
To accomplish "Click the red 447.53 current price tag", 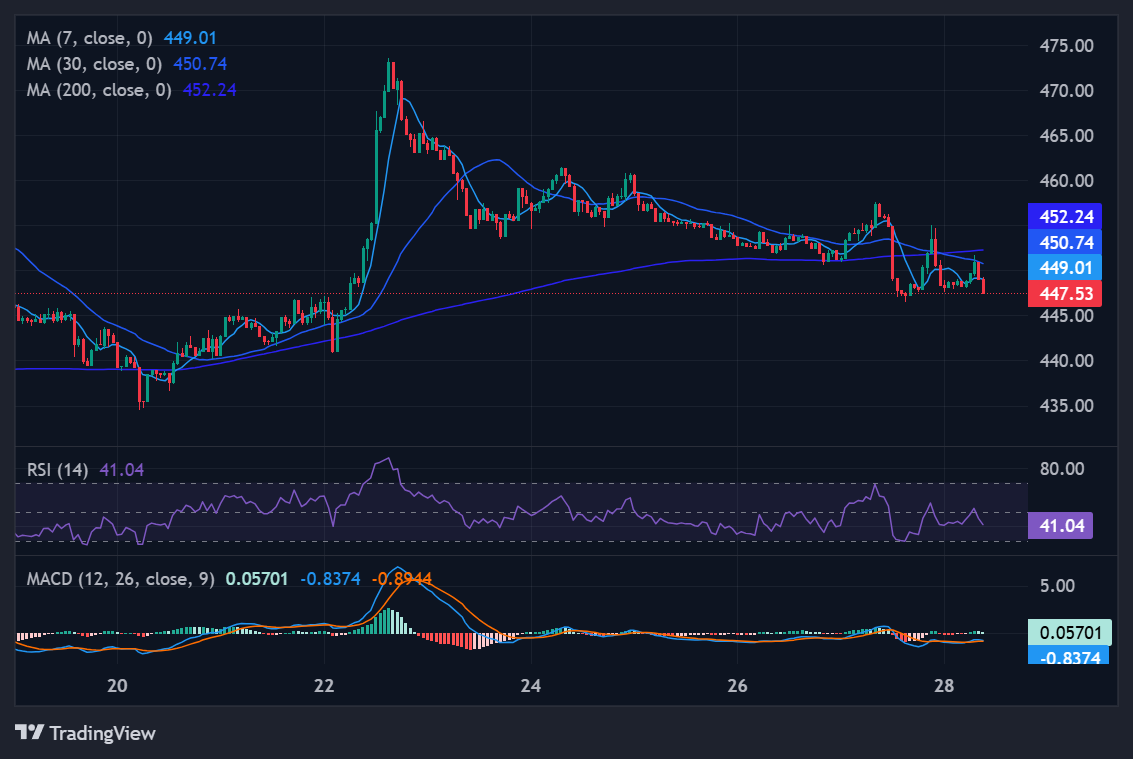I will click(1064, 293).
